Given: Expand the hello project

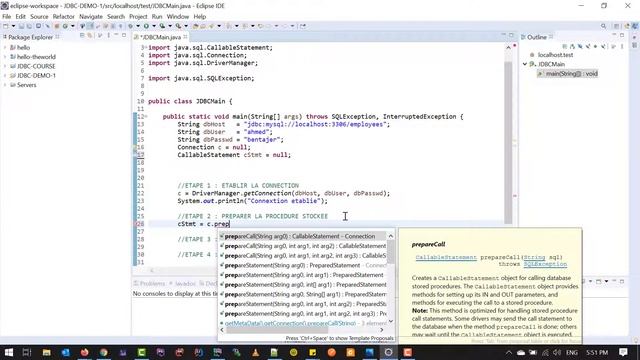Looking at the screenshot, I should (5, 47).
